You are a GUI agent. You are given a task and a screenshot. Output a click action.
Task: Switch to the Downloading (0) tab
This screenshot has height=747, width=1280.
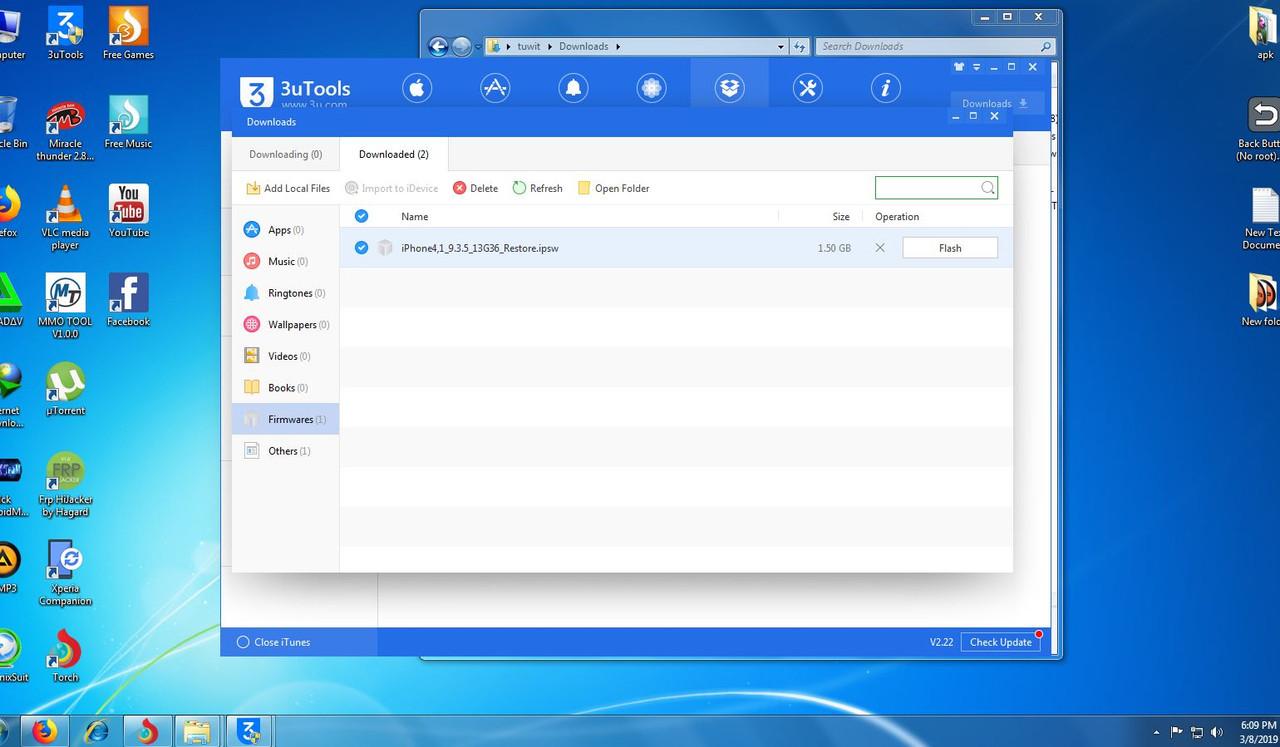(285, 154)
